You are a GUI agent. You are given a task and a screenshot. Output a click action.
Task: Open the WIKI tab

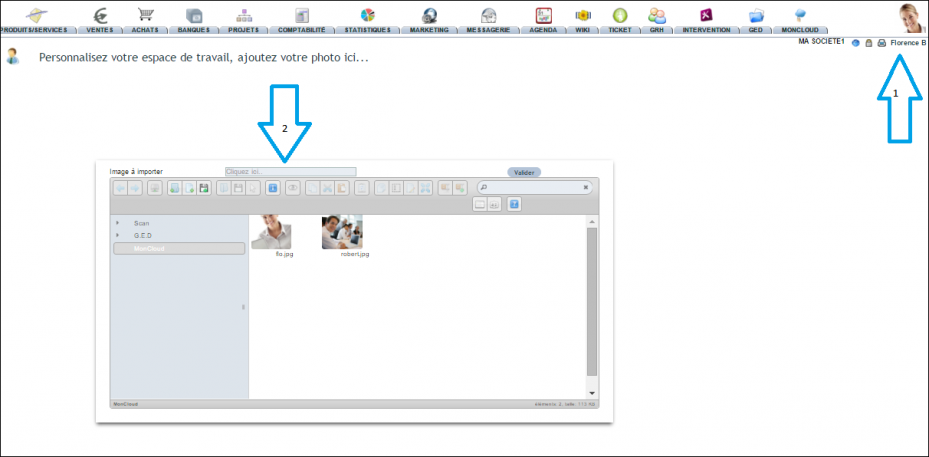click(583, 30)
